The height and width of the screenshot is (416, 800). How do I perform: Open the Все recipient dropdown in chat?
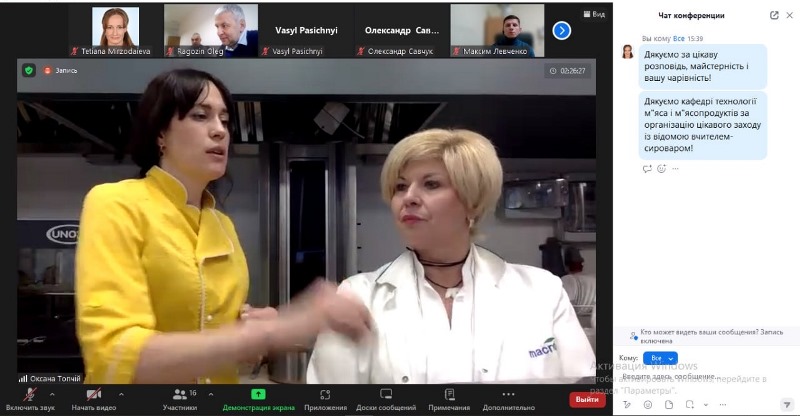point(658,358)
